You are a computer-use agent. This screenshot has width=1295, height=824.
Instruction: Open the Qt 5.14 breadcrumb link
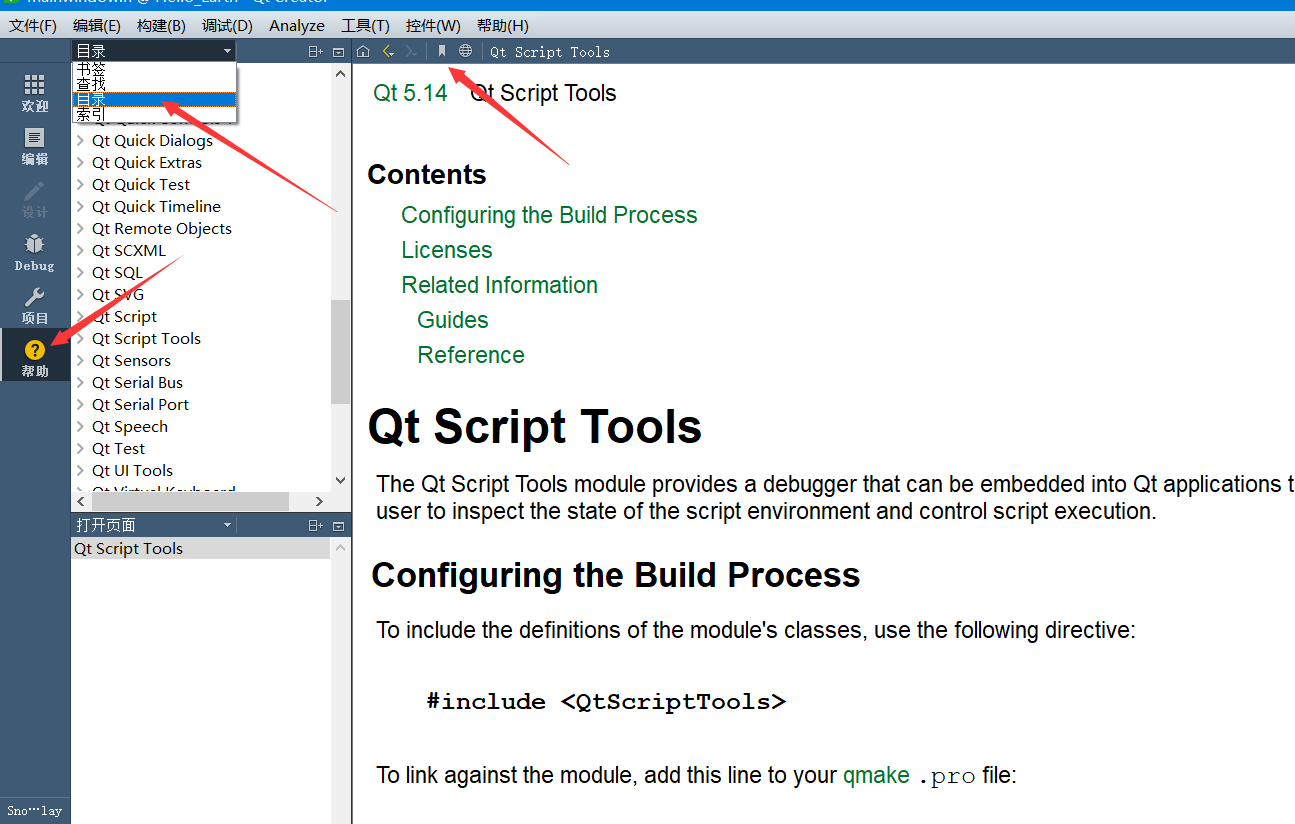(x=410, y=93)
